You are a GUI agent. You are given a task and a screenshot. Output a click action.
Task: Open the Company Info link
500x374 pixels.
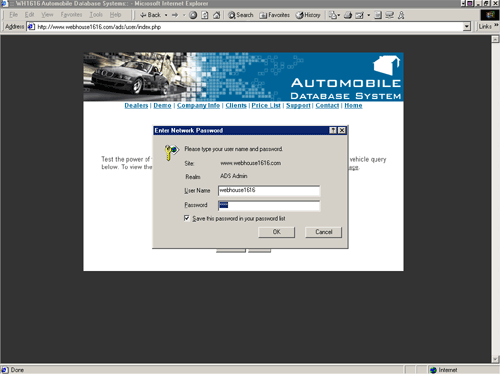pyautogui.click(x=198, y=105)
